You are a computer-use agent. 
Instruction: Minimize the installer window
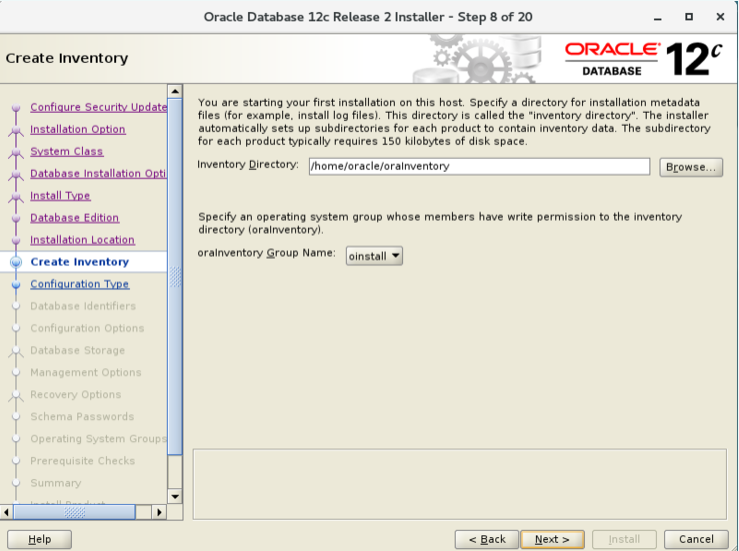point(657,17)
